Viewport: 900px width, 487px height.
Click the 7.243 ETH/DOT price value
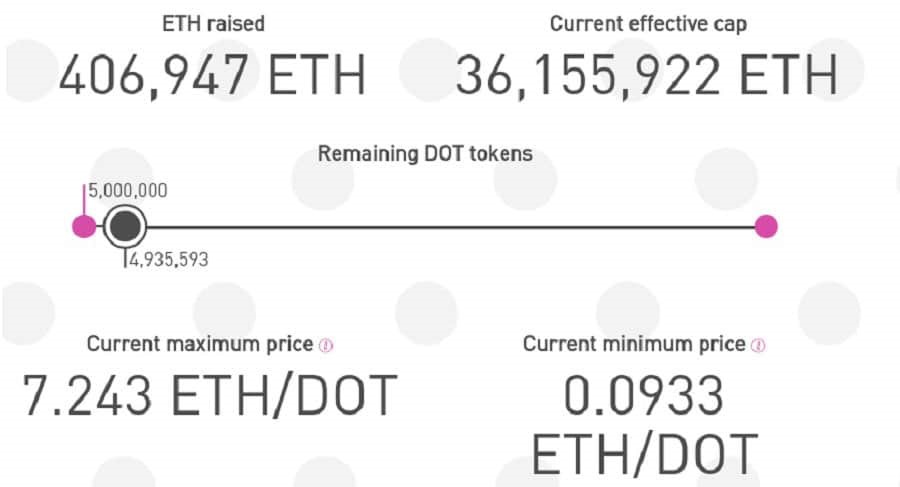click(x=210, y=396)
